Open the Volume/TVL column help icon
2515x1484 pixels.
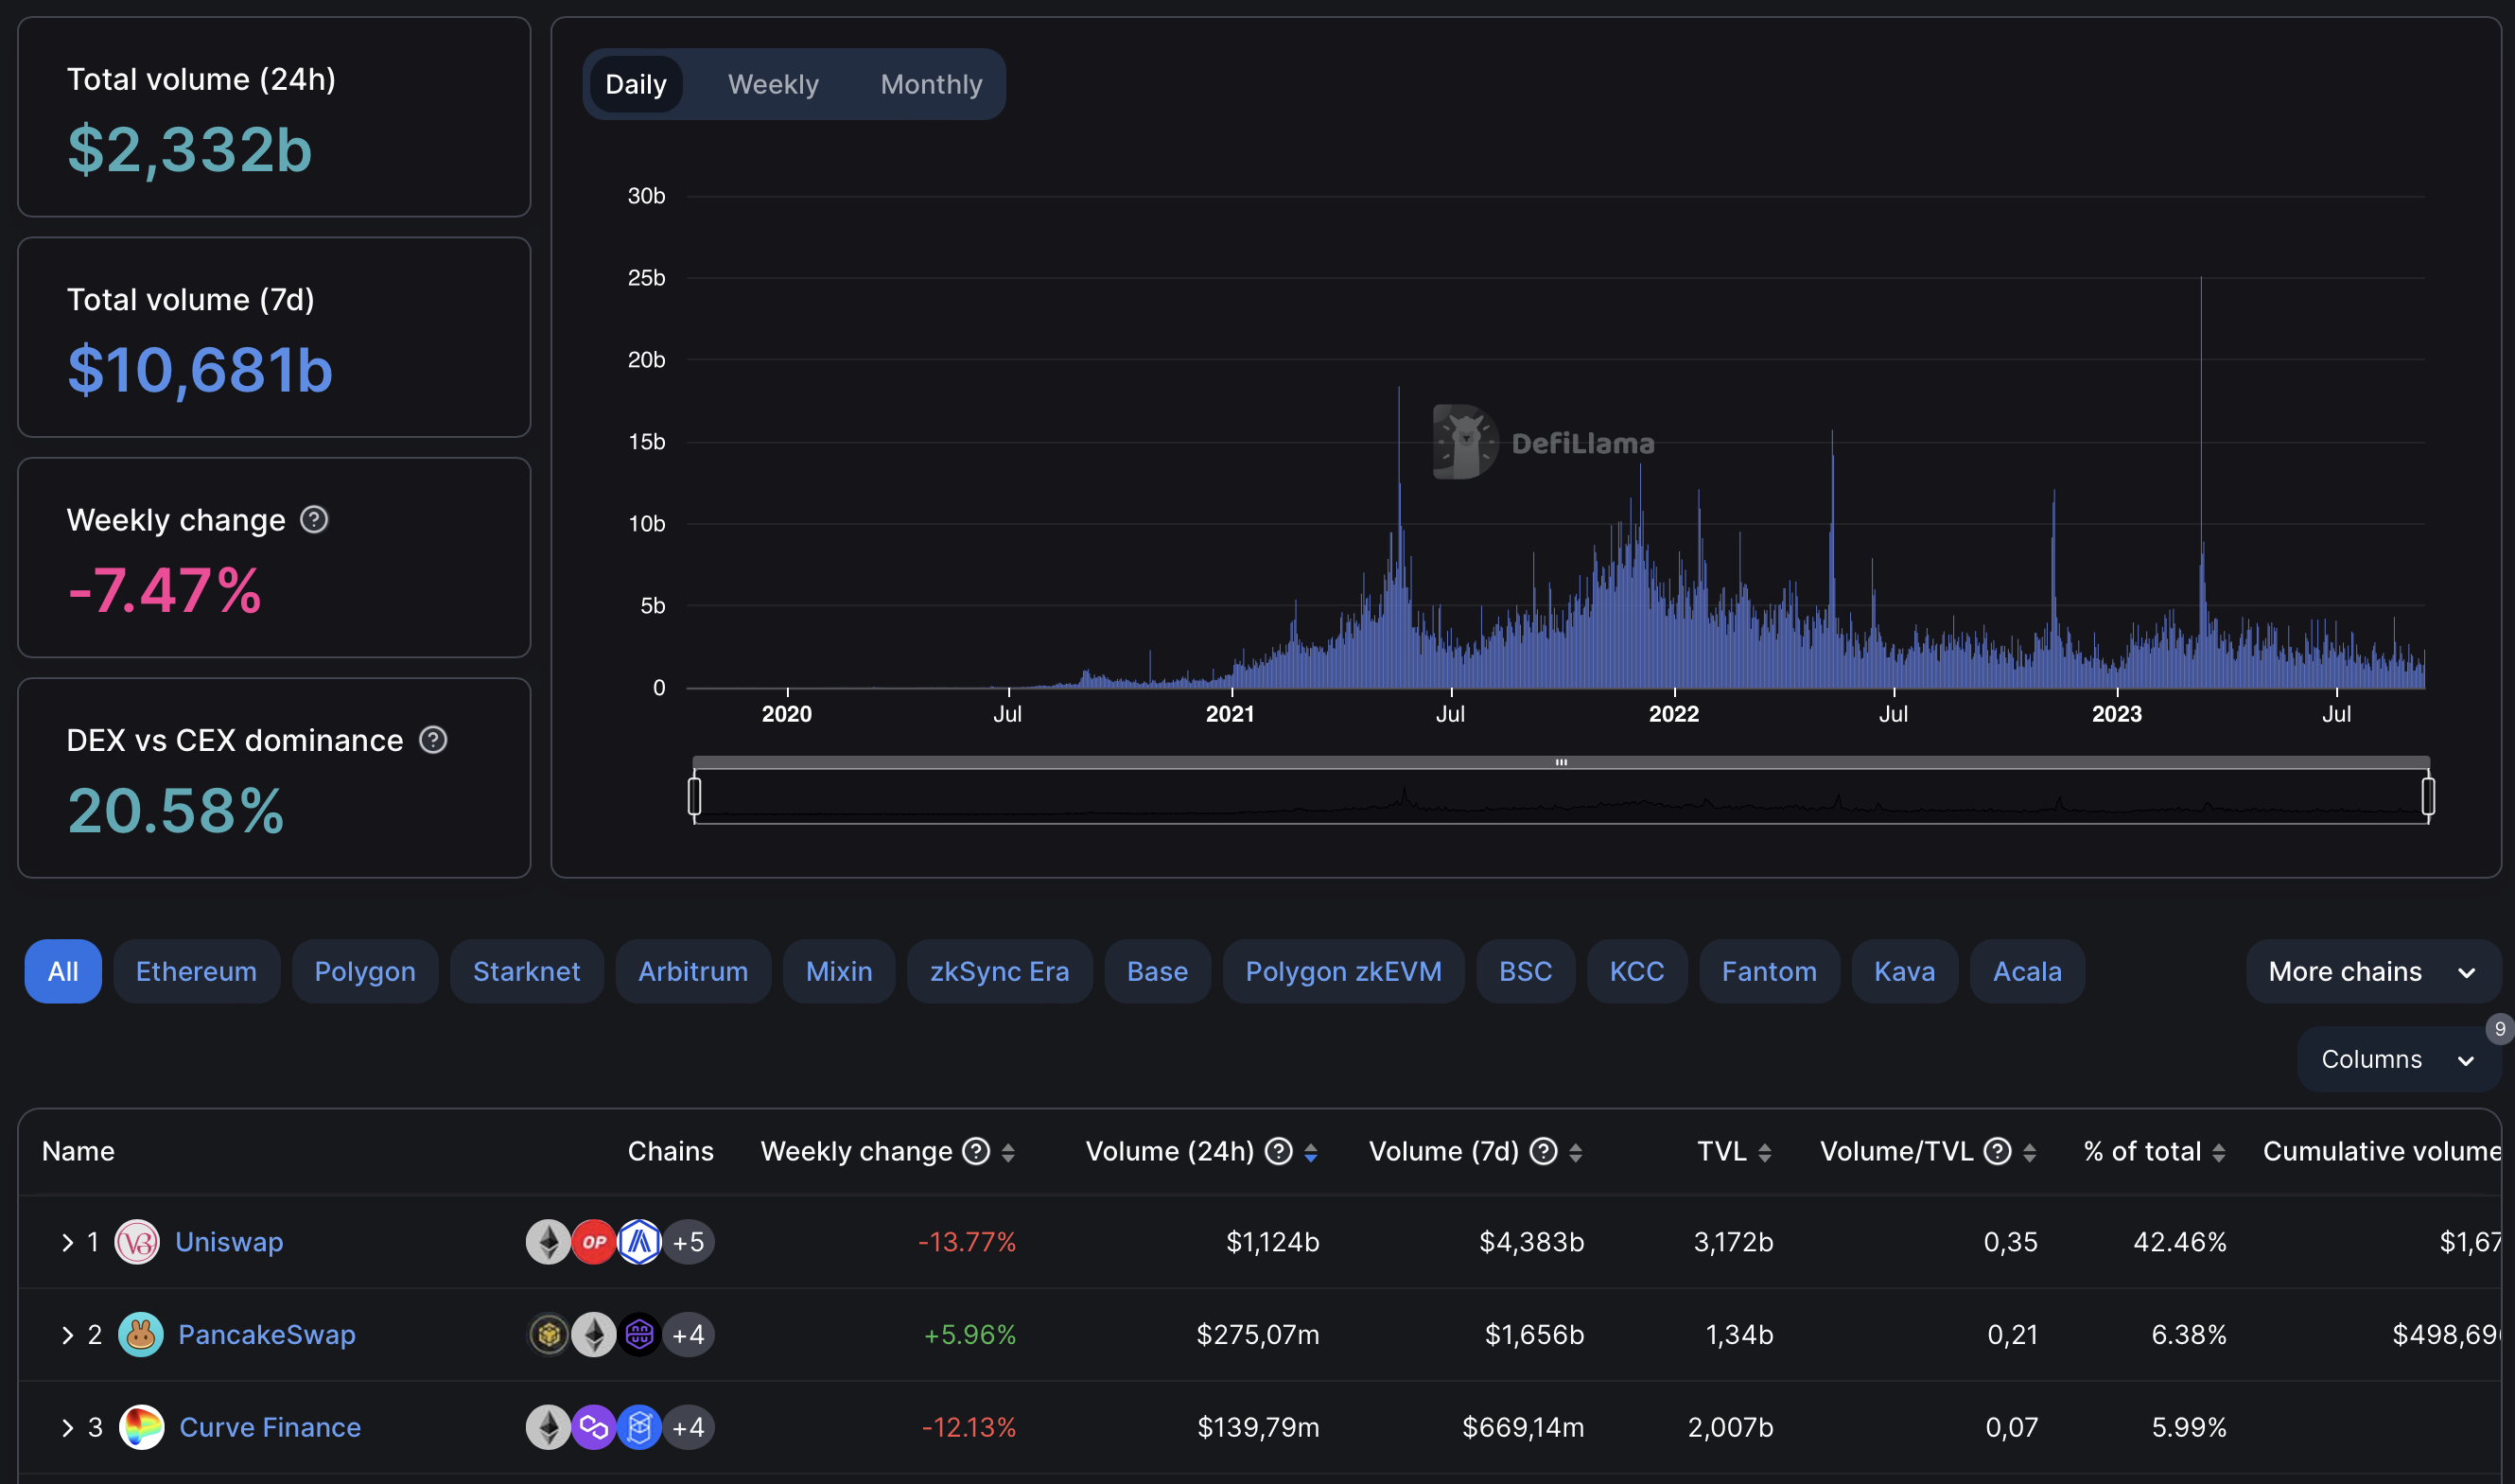(1997, 1151)
